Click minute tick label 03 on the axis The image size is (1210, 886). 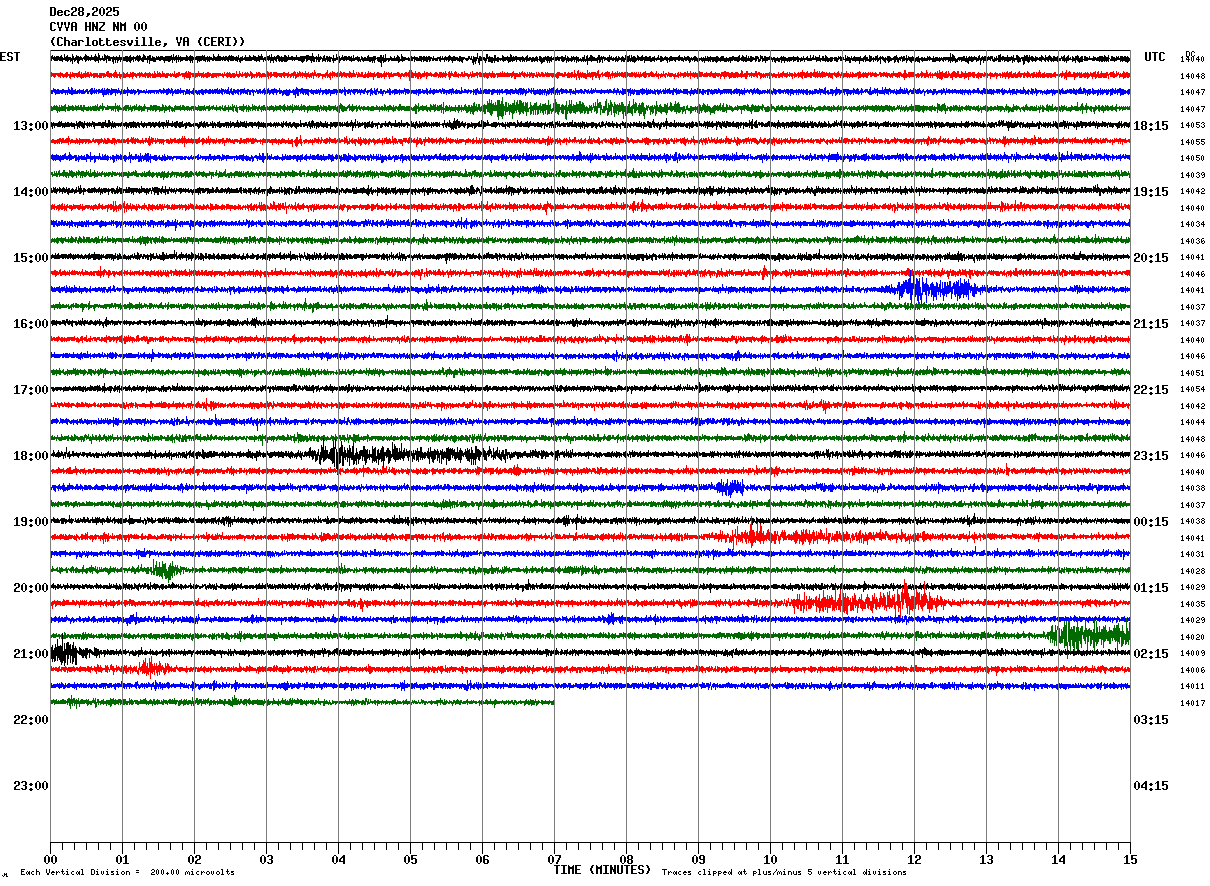pyautogui.click(x=266, y=860)
